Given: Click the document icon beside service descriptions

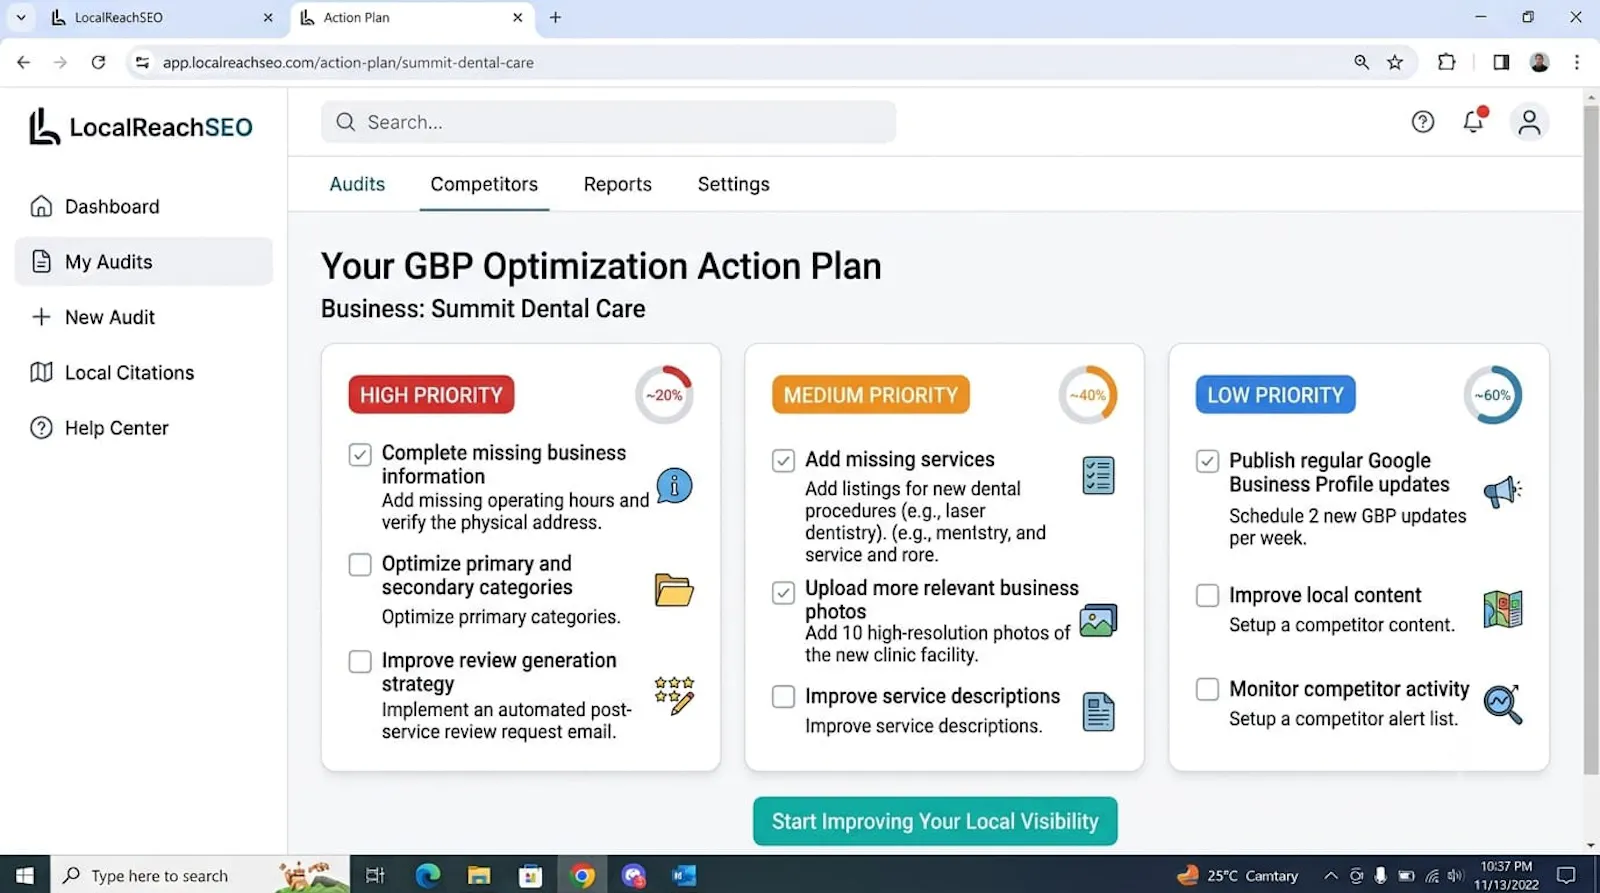Looking at the screenshot, I should click(1098, 712).
